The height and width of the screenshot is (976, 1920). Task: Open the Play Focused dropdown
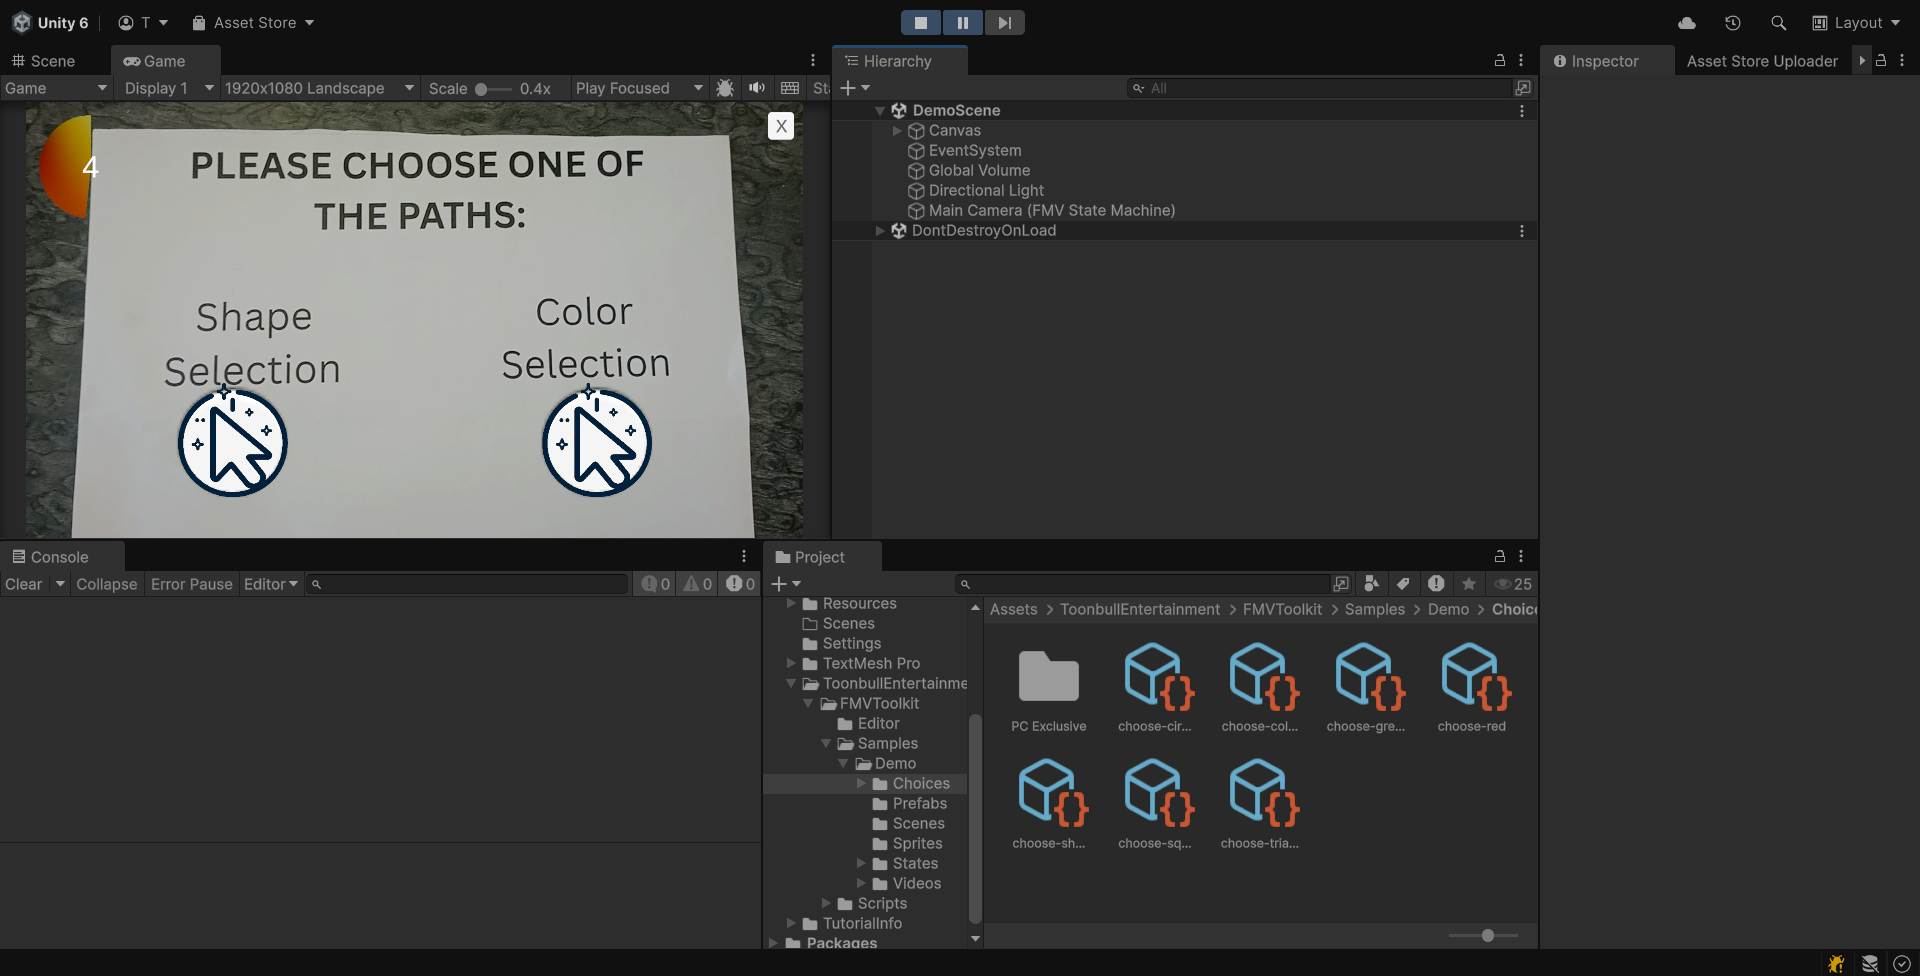pos(638,88)
